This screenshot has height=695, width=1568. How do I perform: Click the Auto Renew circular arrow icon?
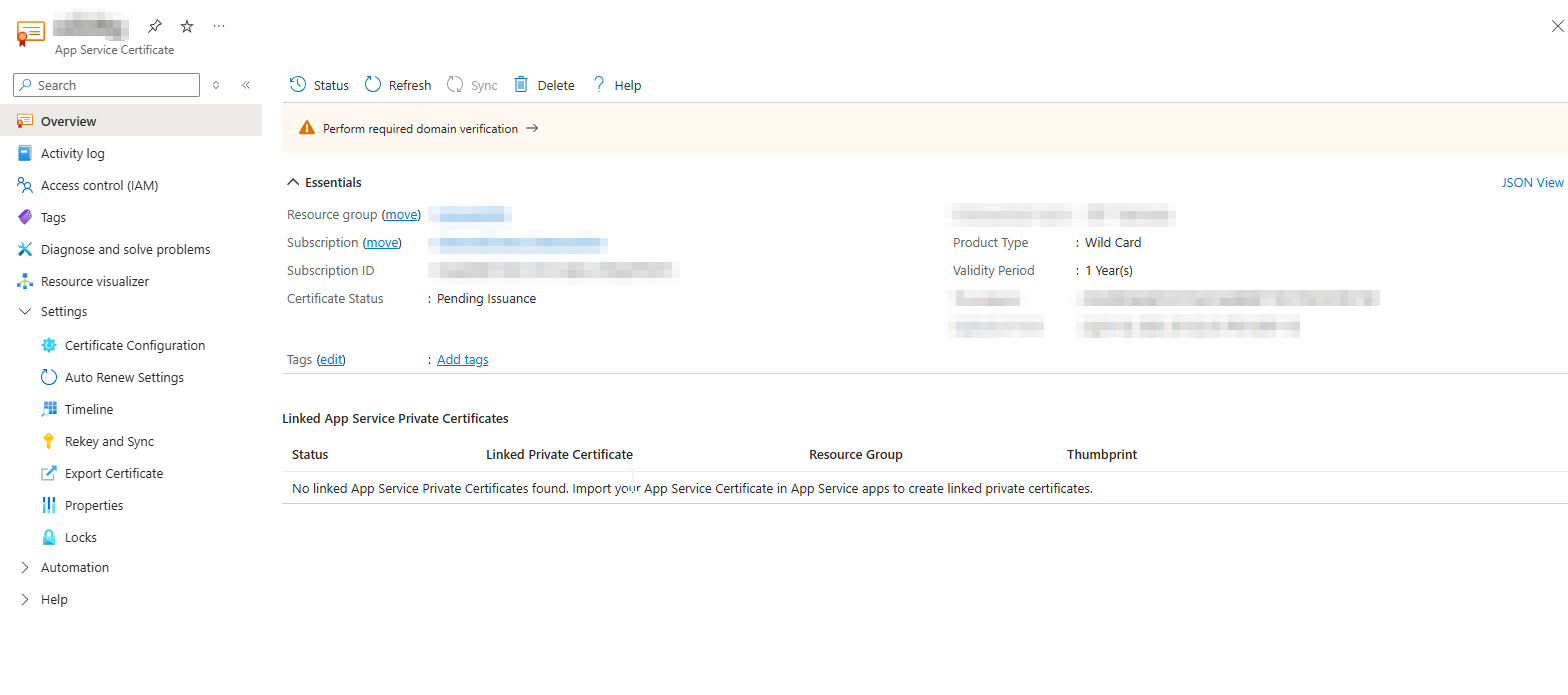tap(49, 377)
